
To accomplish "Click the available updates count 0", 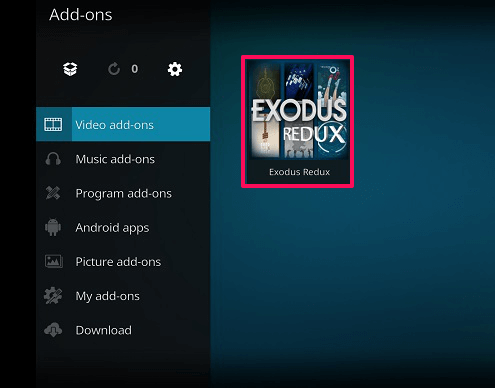I will click(134, 69).
